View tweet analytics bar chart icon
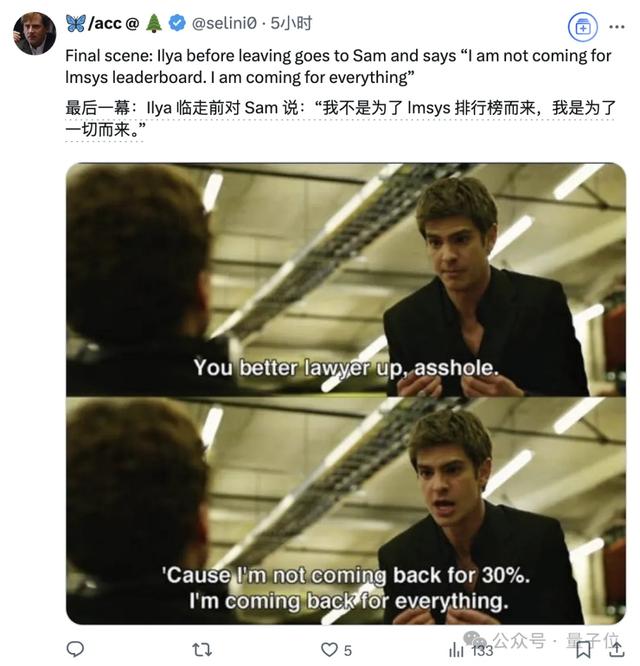This screenshot has height=666, width=640. tap(456, 649)
